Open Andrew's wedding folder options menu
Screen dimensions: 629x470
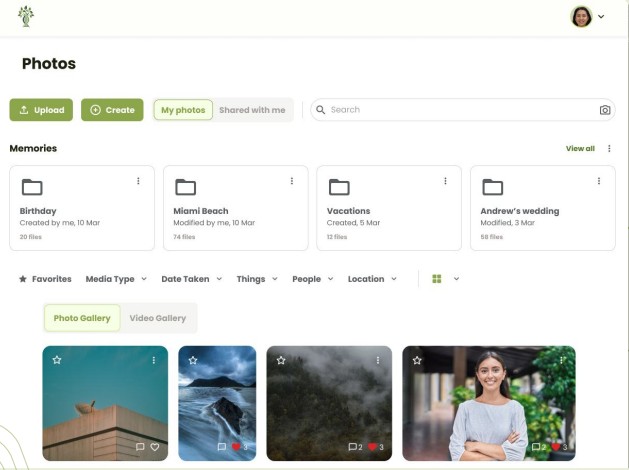[x=599, y=181]
